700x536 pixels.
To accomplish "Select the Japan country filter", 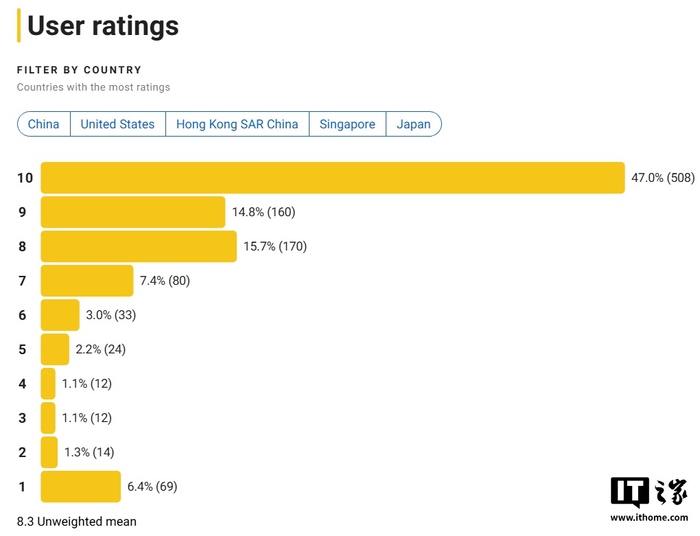I will click(x=414, y=124).
